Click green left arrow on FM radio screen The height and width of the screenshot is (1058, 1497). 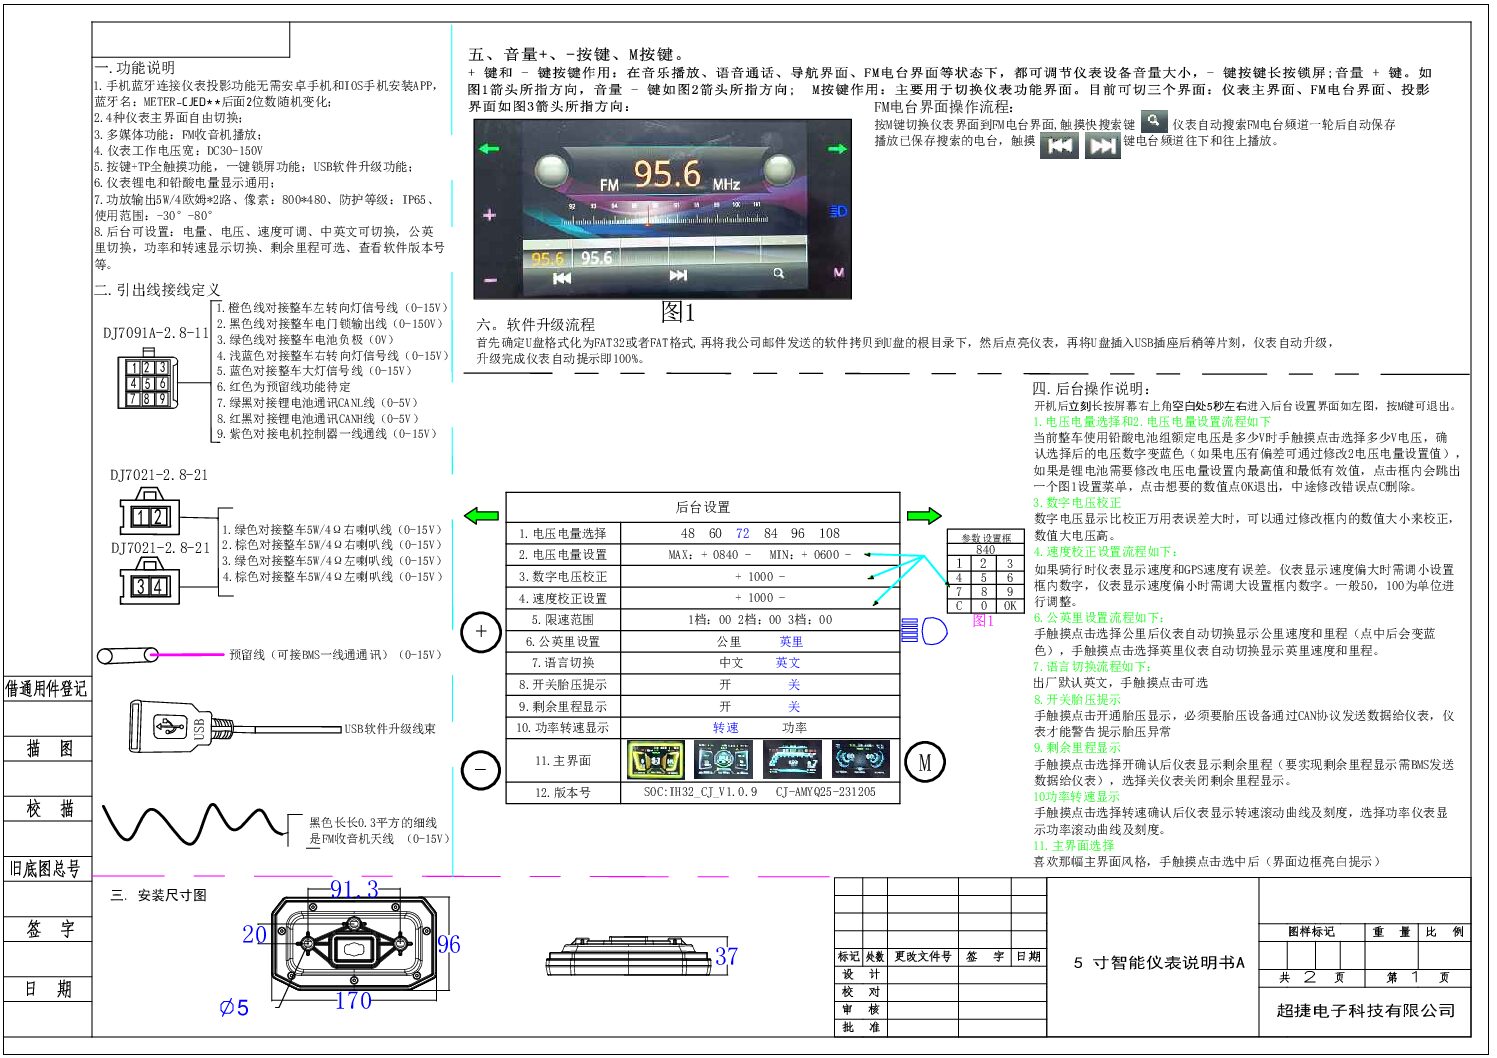[488, 149]
